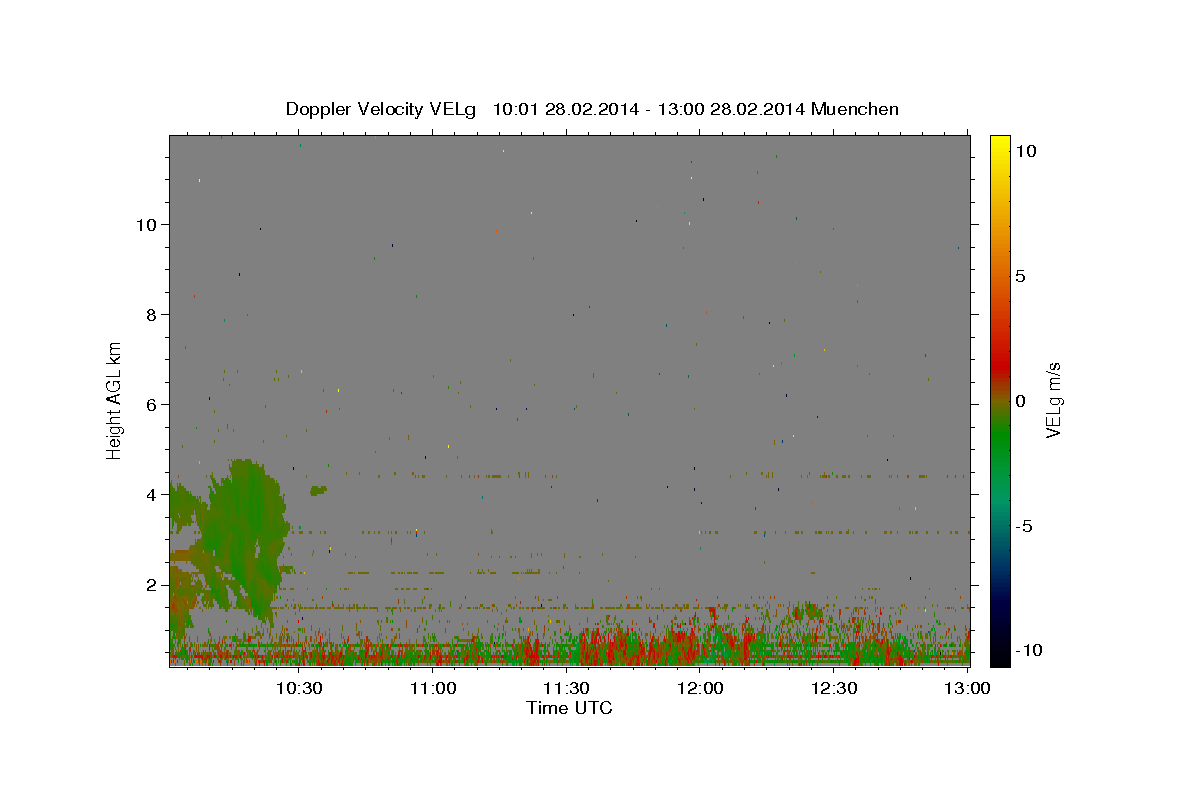Click the 12:30 time tick label

(x=835, y=688)
